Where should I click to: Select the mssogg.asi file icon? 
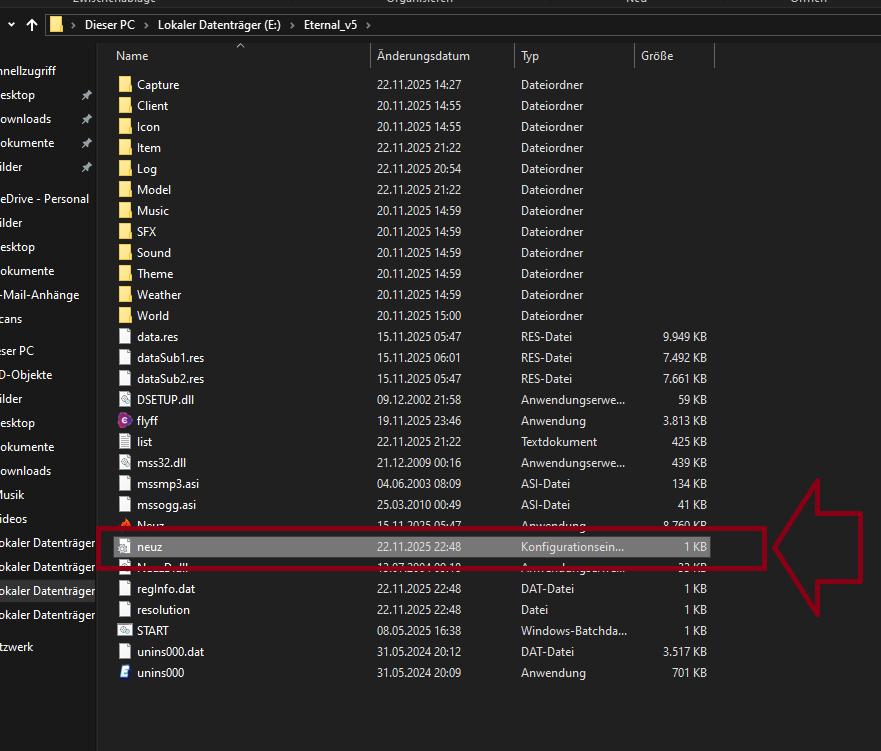point(125,504)
